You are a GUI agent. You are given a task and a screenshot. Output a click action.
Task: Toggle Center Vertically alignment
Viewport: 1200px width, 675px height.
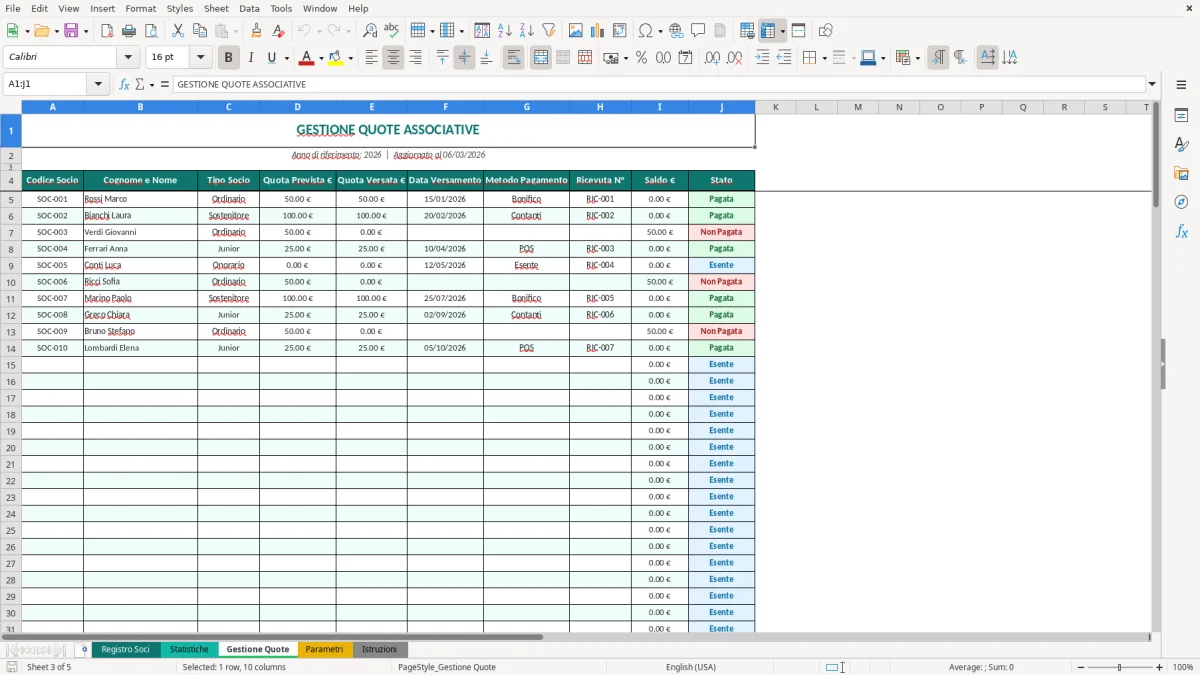click(464, 58)
